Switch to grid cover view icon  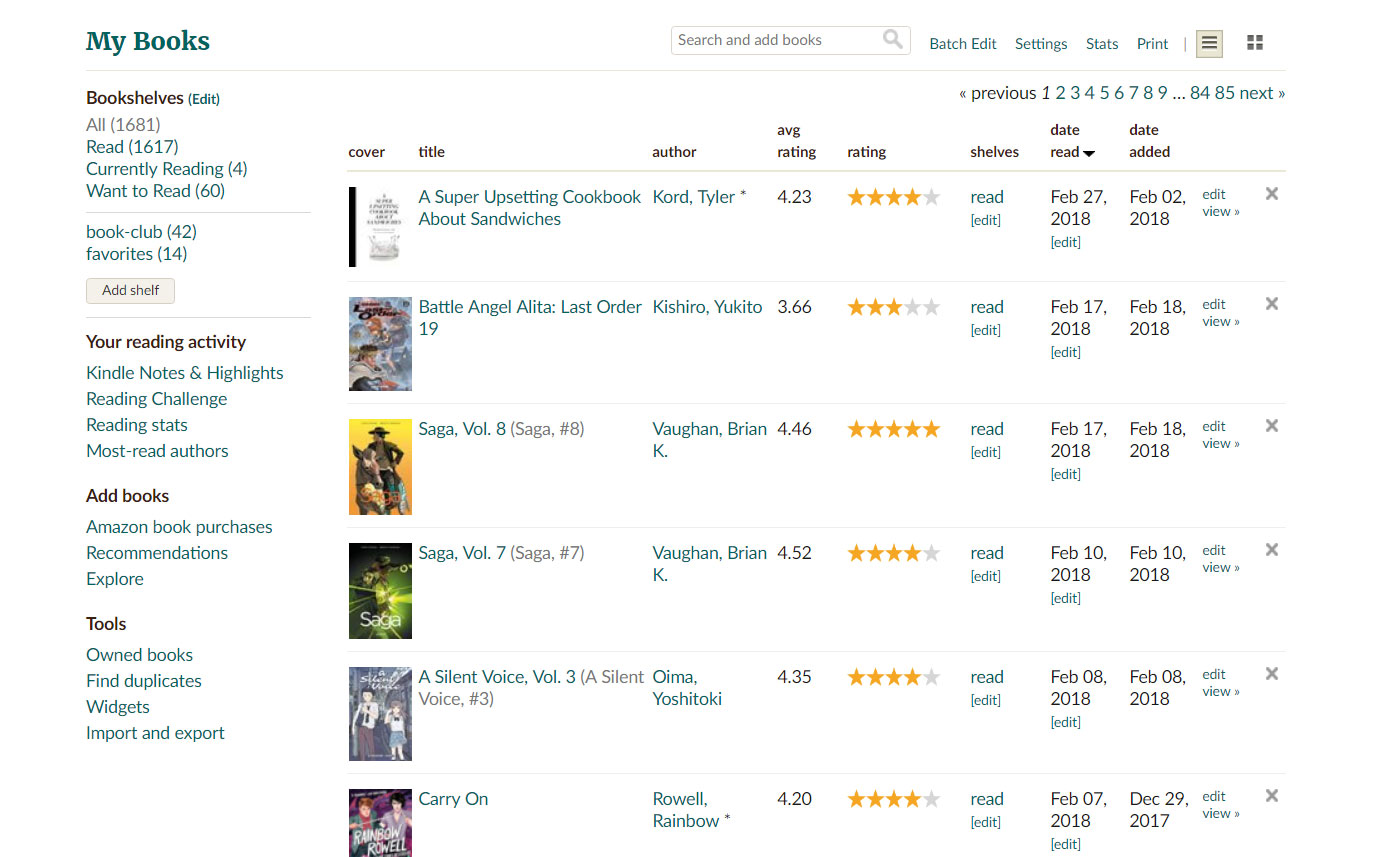click(x=1255, y=43)
